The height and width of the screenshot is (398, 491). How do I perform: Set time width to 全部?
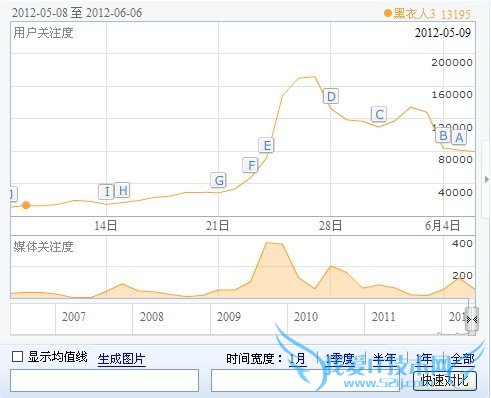[x=462, y=359]
